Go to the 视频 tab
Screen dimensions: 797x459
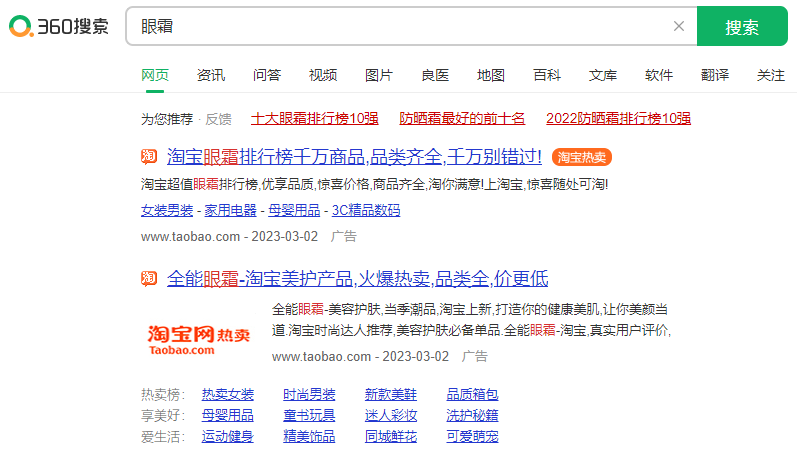pyautogui.click(x=323, y=75)
